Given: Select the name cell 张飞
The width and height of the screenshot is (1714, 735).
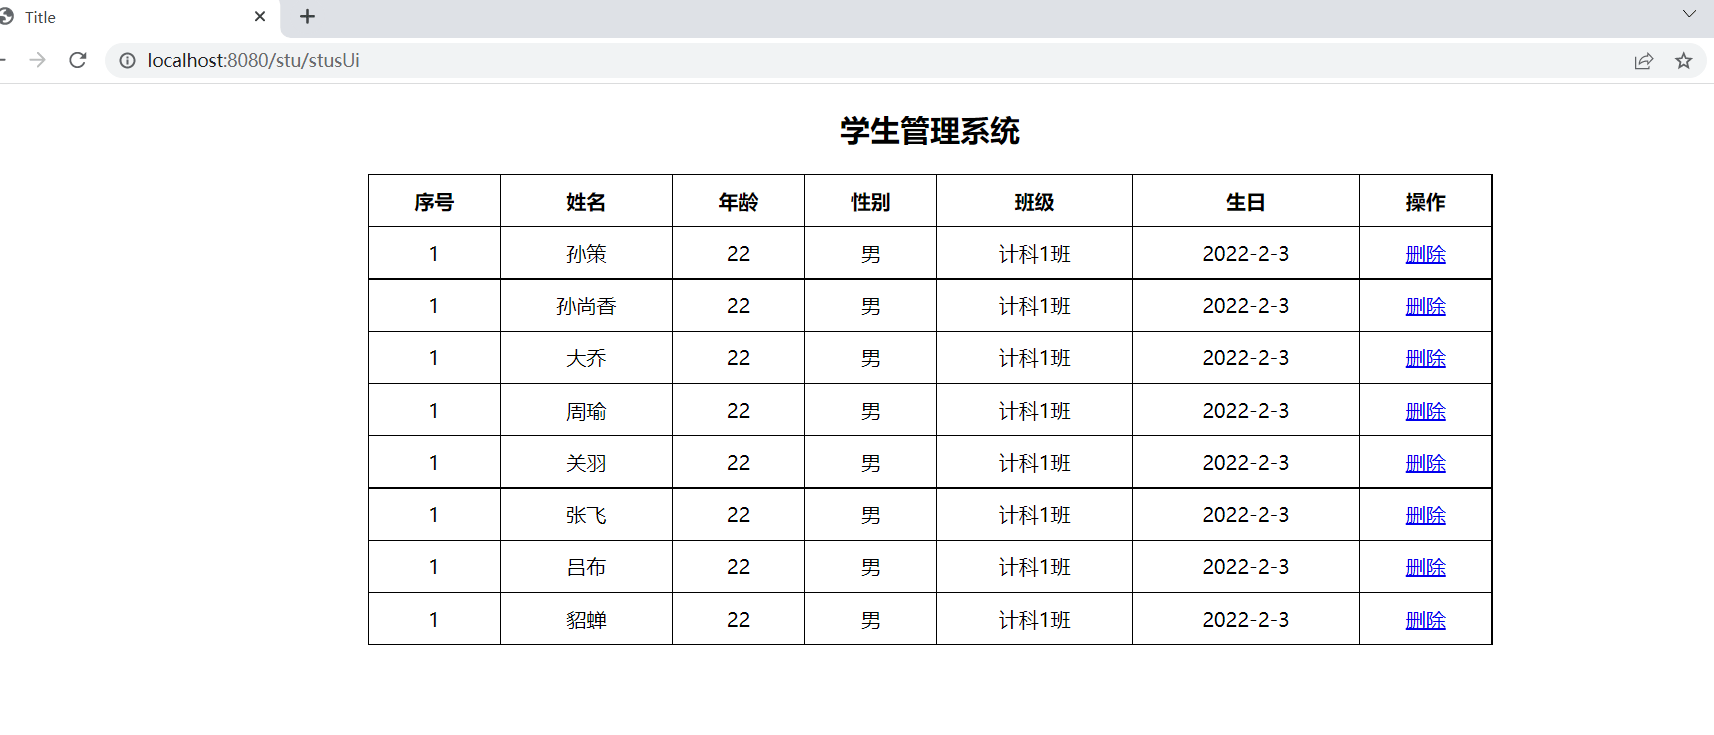Looking at the screenshot, I should point(586,515).
